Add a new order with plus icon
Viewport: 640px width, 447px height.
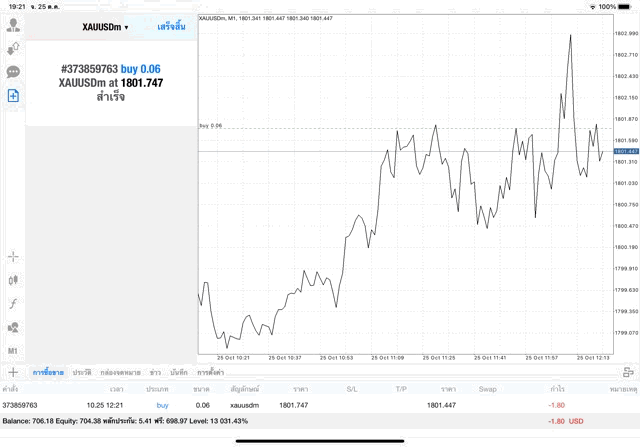(x=13, y=372)
